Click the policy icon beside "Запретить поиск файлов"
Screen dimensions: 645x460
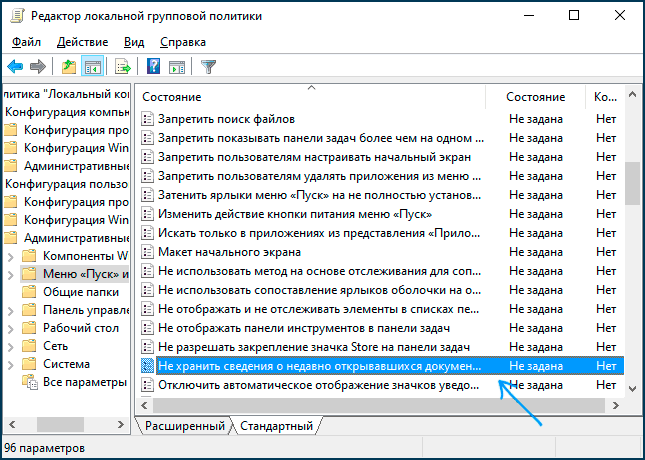click(147, 119)
